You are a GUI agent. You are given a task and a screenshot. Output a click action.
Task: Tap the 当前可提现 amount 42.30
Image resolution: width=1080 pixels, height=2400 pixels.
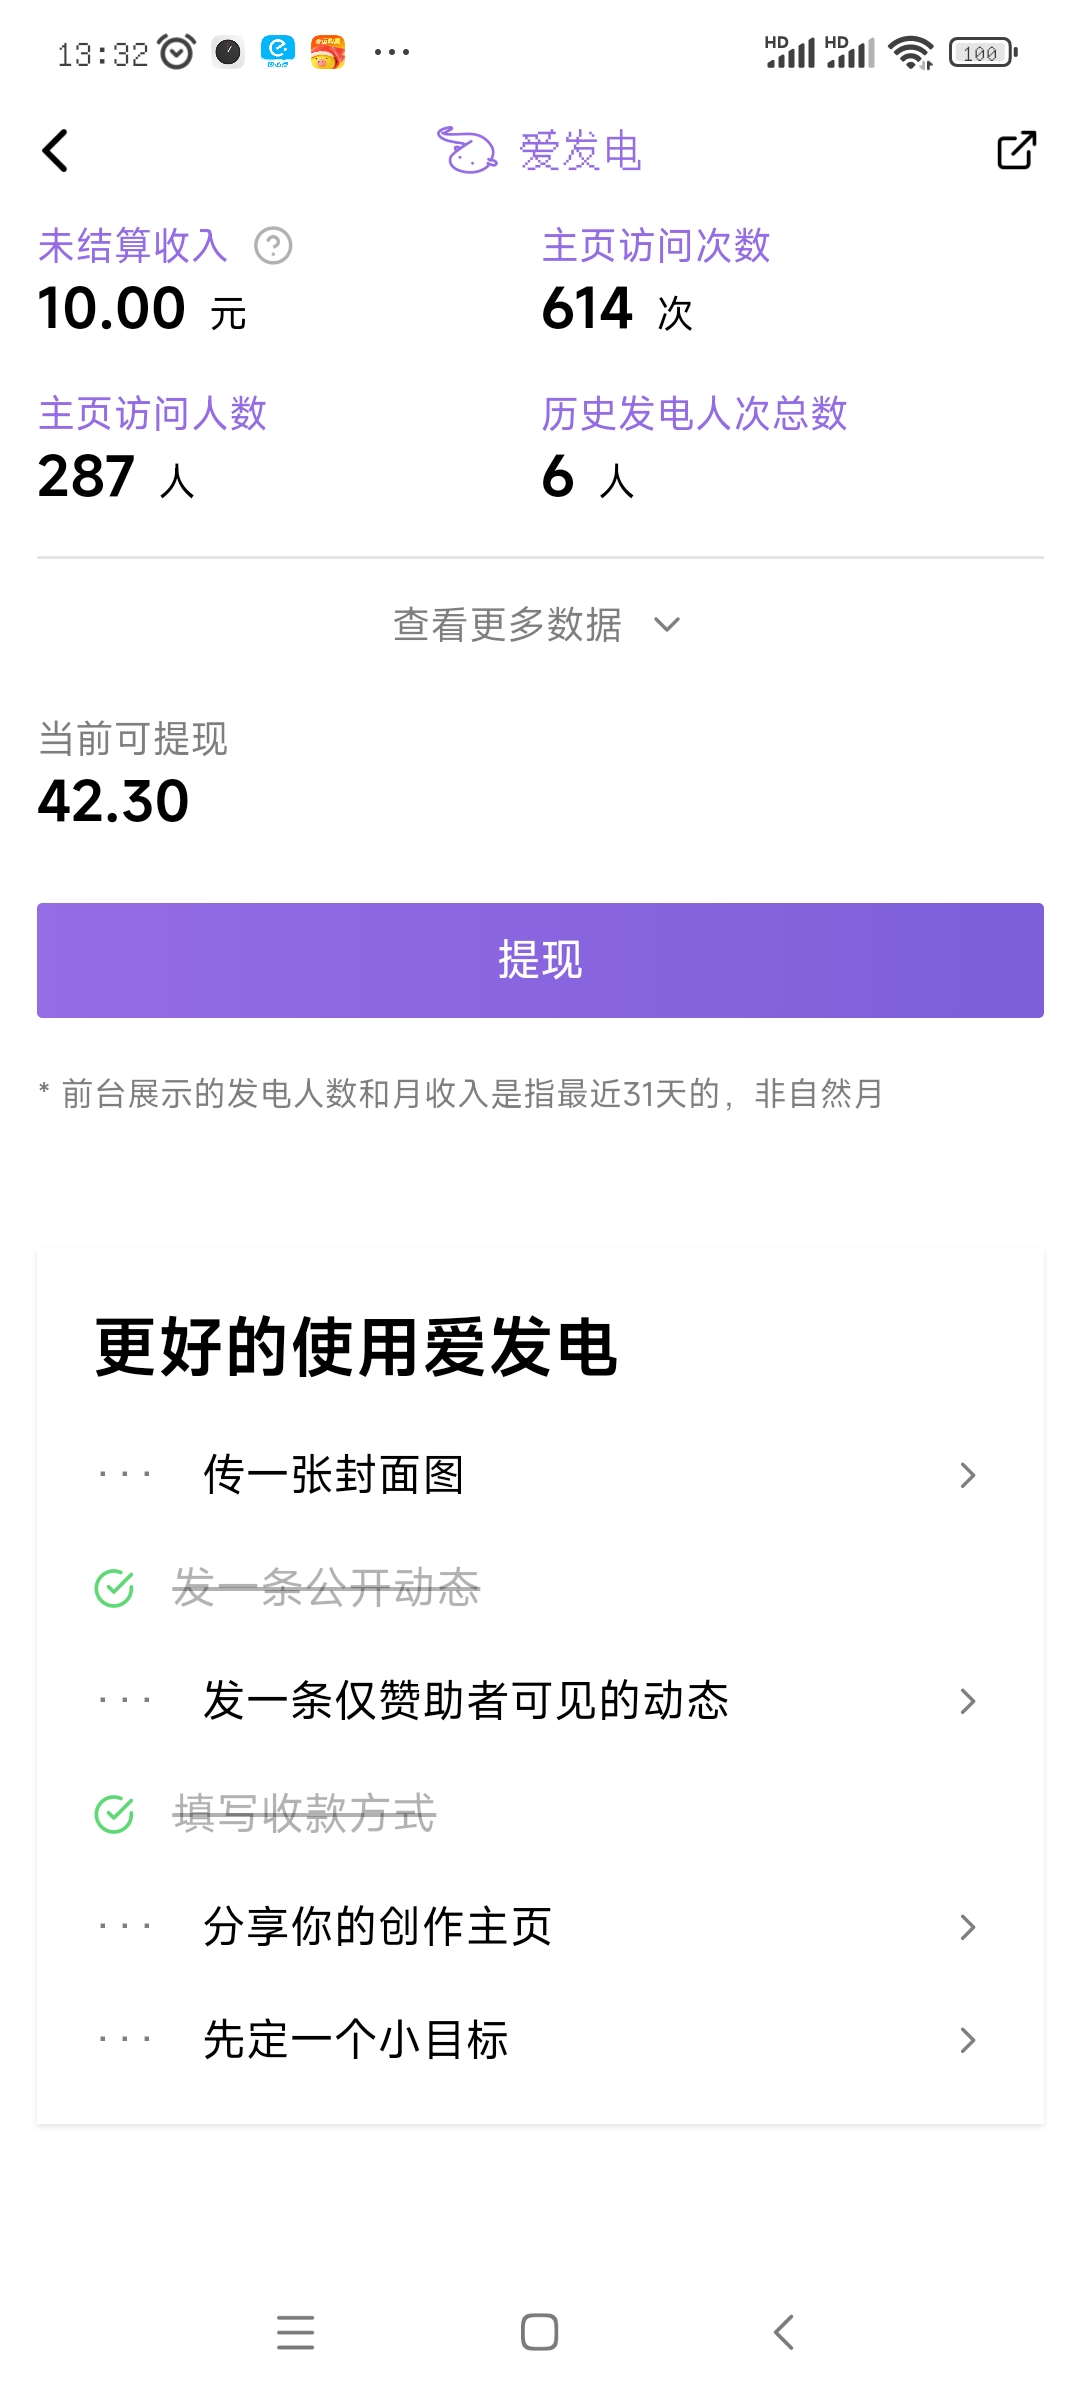tap(114, 802)
